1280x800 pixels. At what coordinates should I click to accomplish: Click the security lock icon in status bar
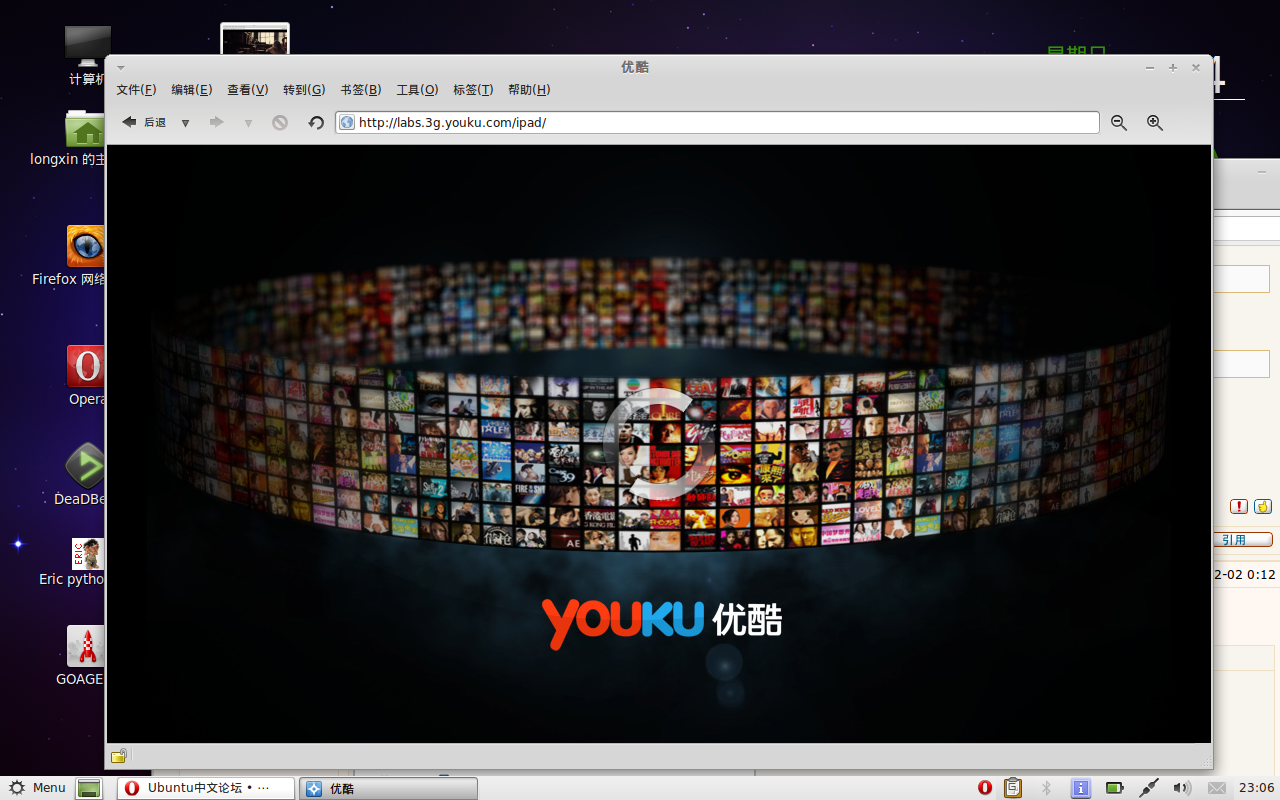118,756
